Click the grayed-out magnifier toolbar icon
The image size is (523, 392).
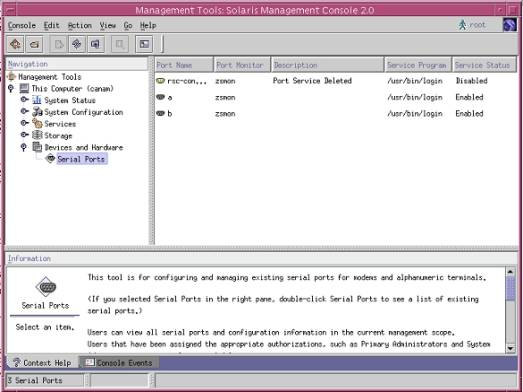click(120, 44)
